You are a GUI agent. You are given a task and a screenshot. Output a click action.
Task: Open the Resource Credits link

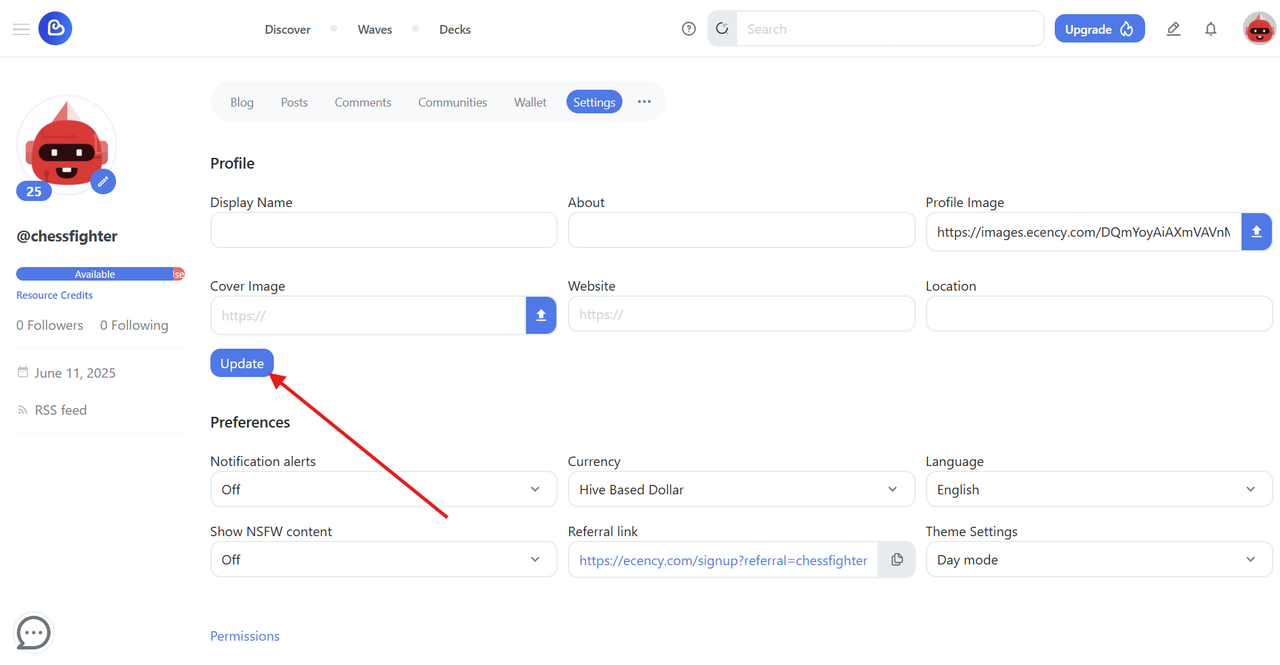pos(54,295)
